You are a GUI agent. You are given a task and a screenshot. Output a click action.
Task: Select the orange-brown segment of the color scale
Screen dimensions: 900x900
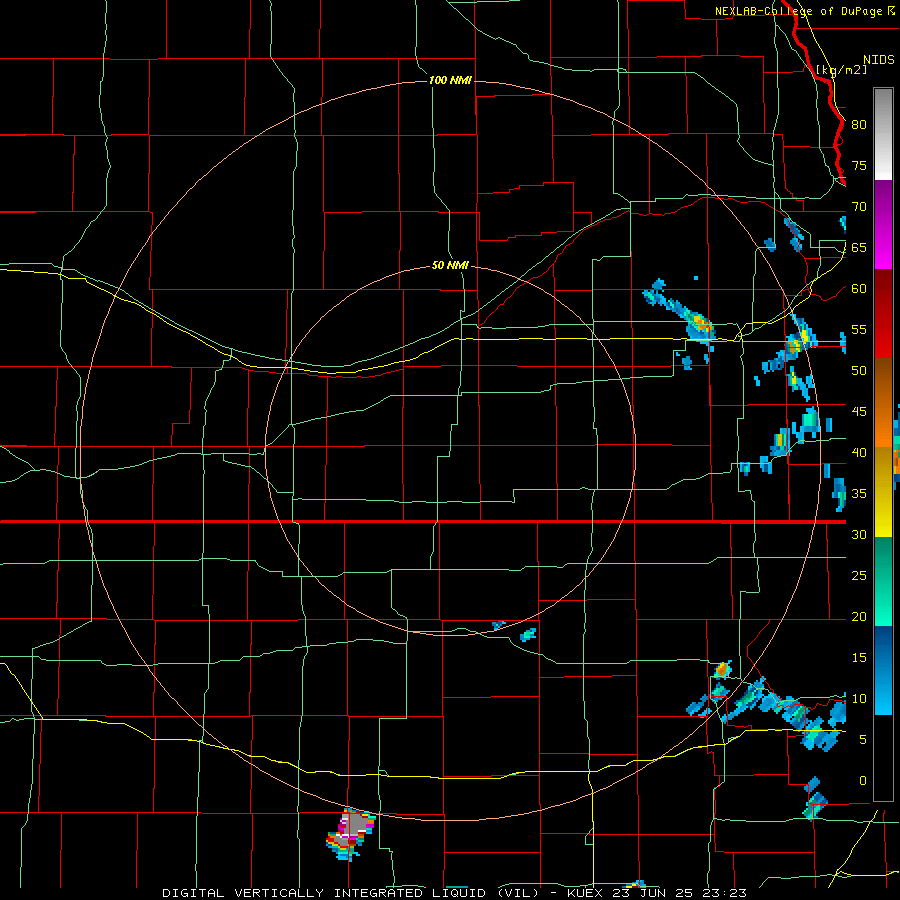pos(883,403)
